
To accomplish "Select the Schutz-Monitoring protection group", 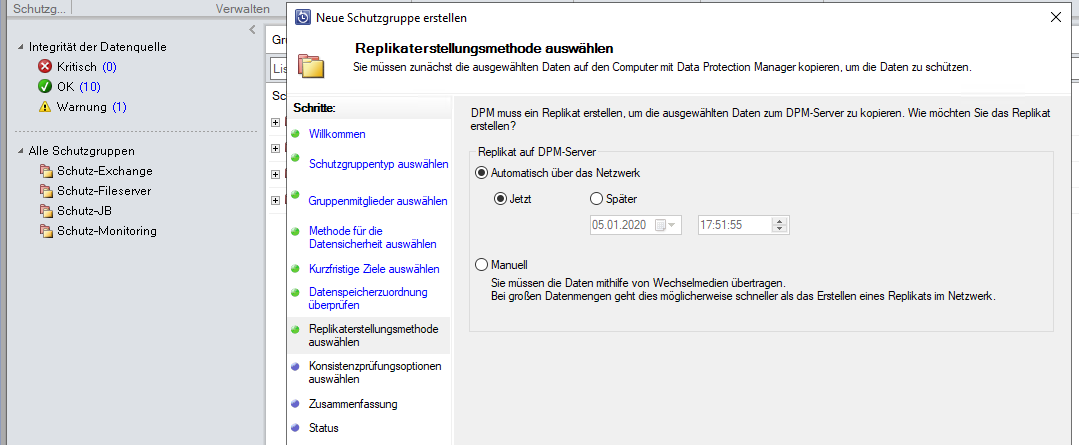I will click(107, 230).
